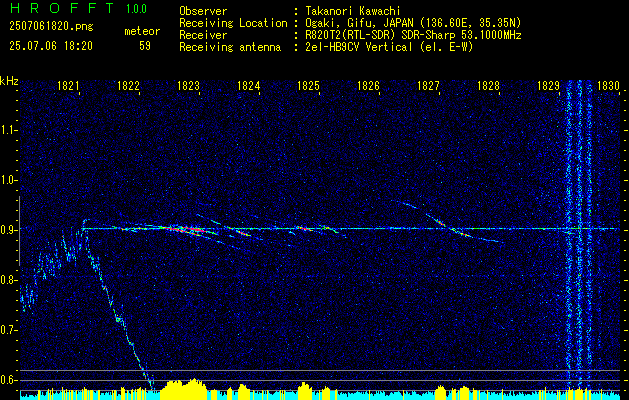Click the kHz axis unit label
The height and width of the screenshot is (400, 629).
coord(9,81)
